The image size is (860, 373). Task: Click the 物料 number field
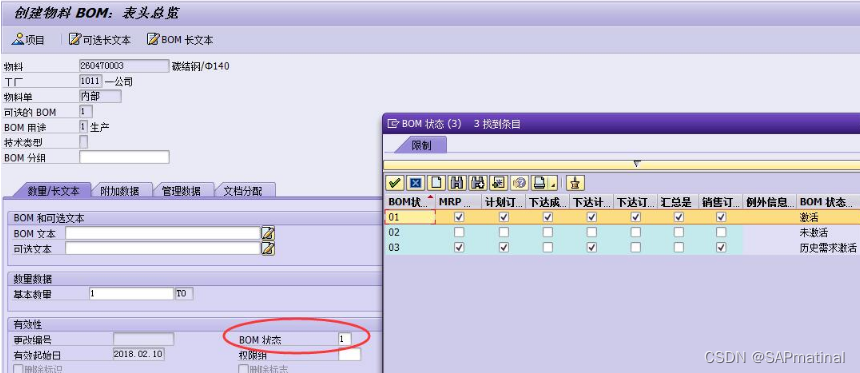(125, 66)
